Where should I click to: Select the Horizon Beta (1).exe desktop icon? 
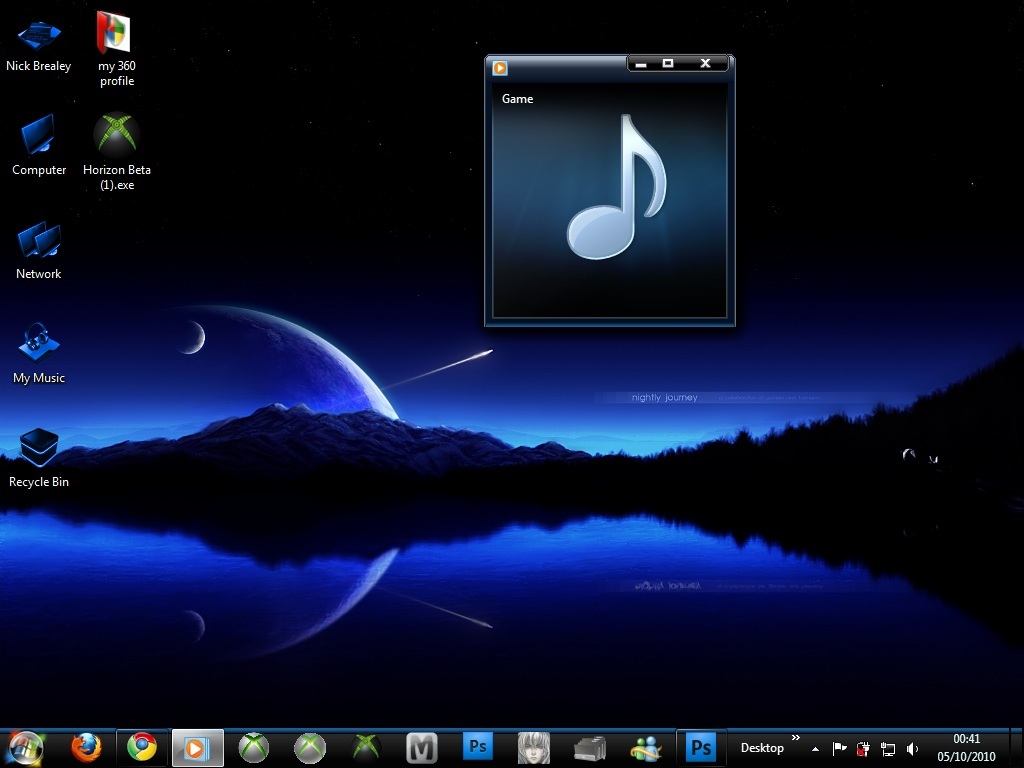(117, 134)
